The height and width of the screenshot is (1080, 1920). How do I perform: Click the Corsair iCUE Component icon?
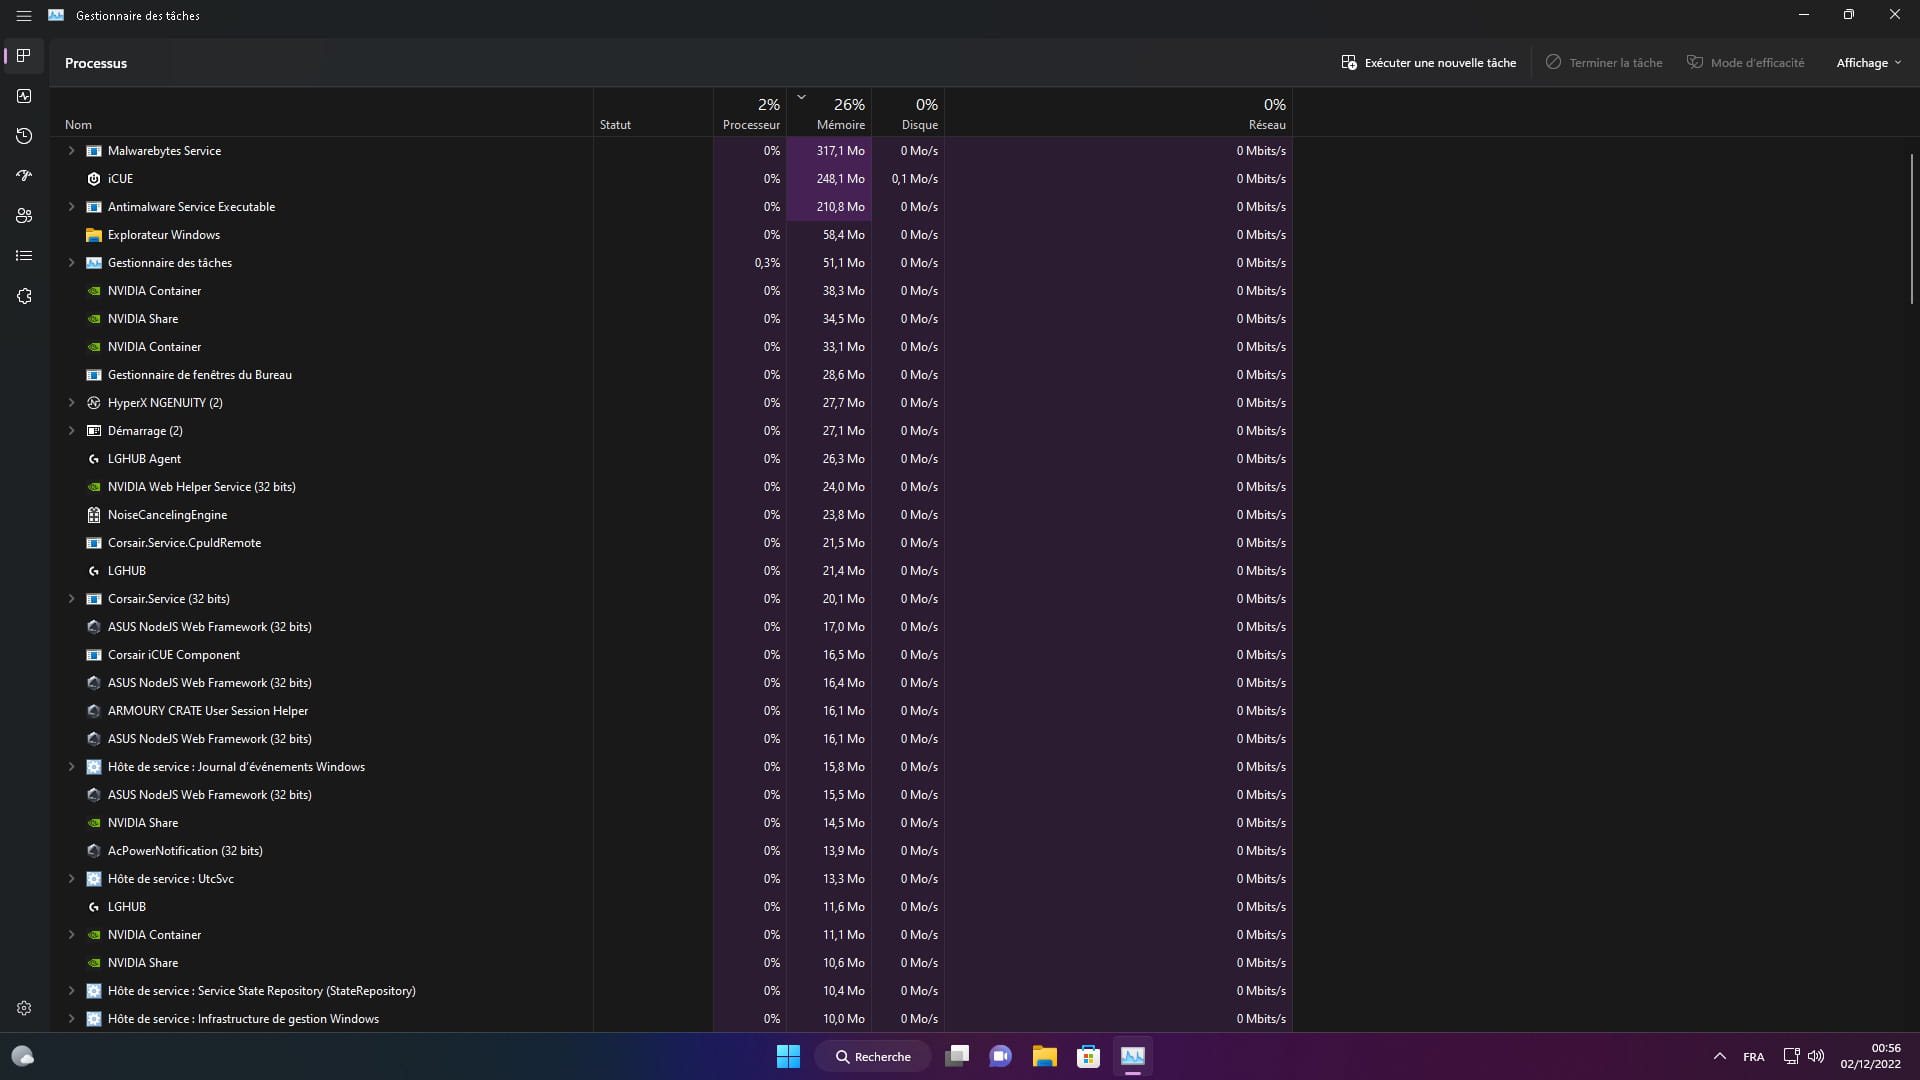pyautogui.click(x=94, y=655)
